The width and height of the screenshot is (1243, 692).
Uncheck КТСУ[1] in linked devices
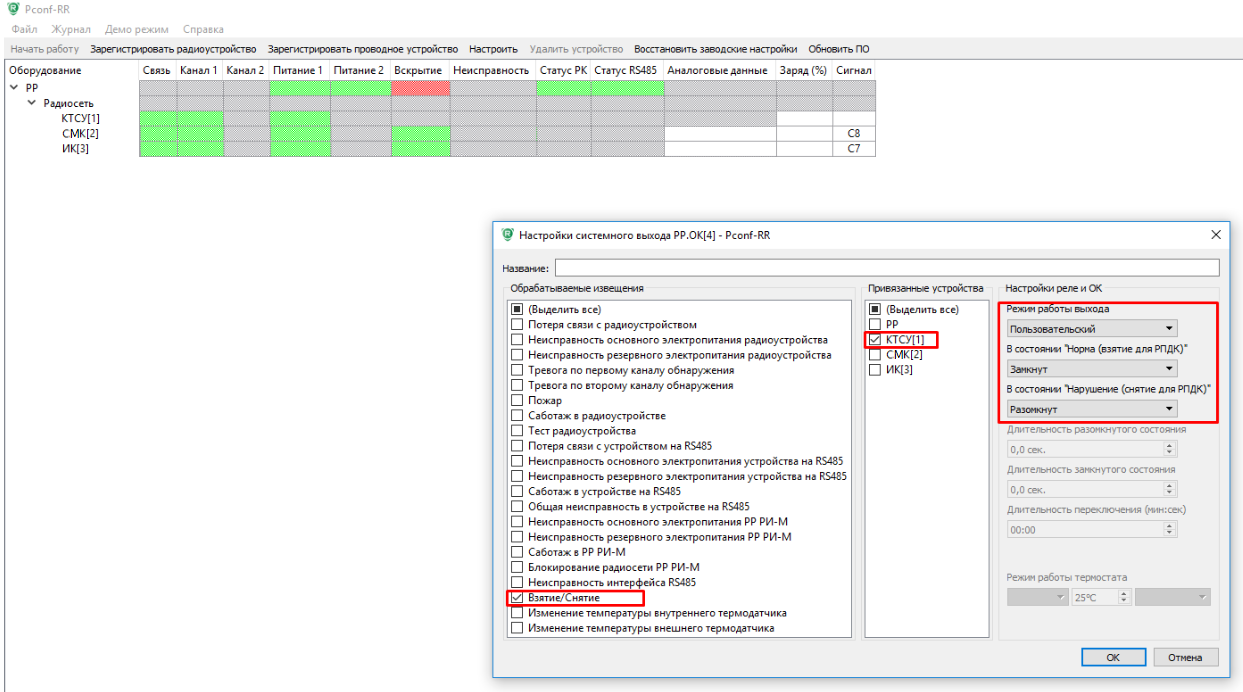pyautogui.click(x=875, y=340)
